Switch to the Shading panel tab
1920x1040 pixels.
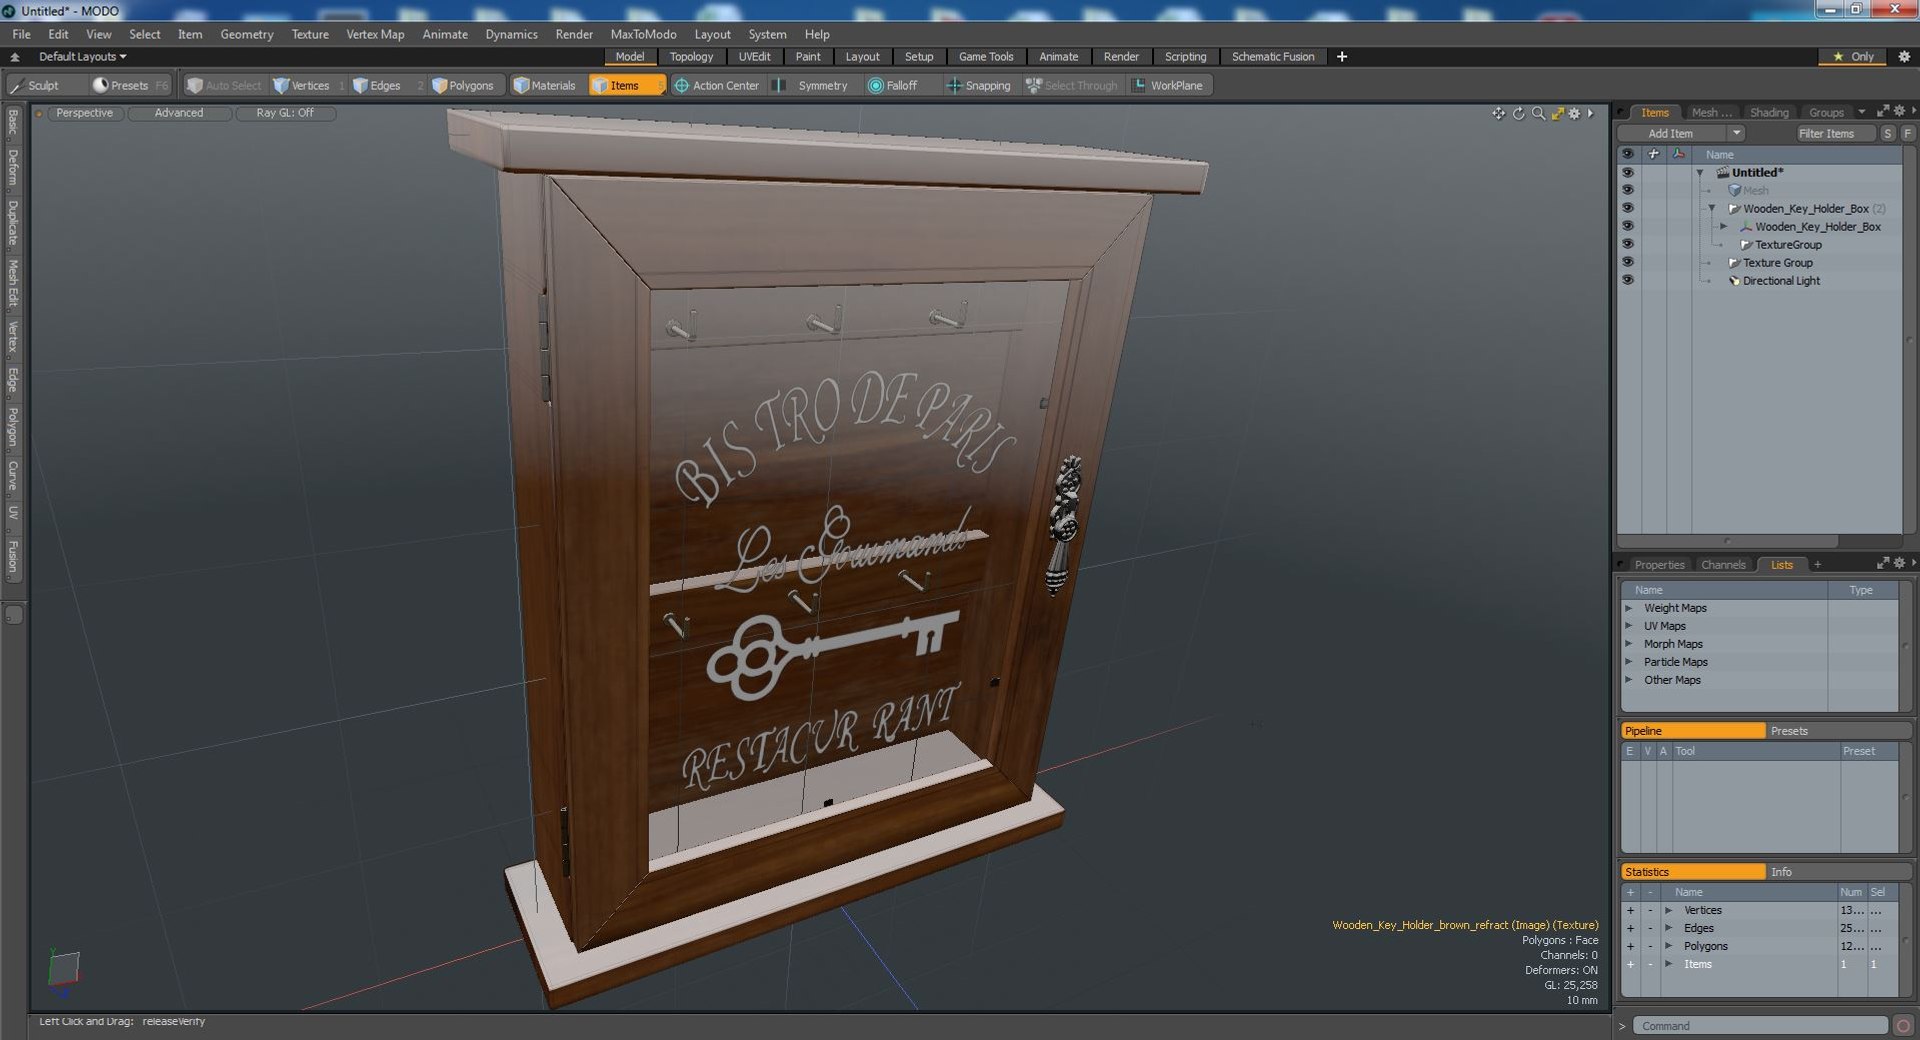tap(1769, 112)
